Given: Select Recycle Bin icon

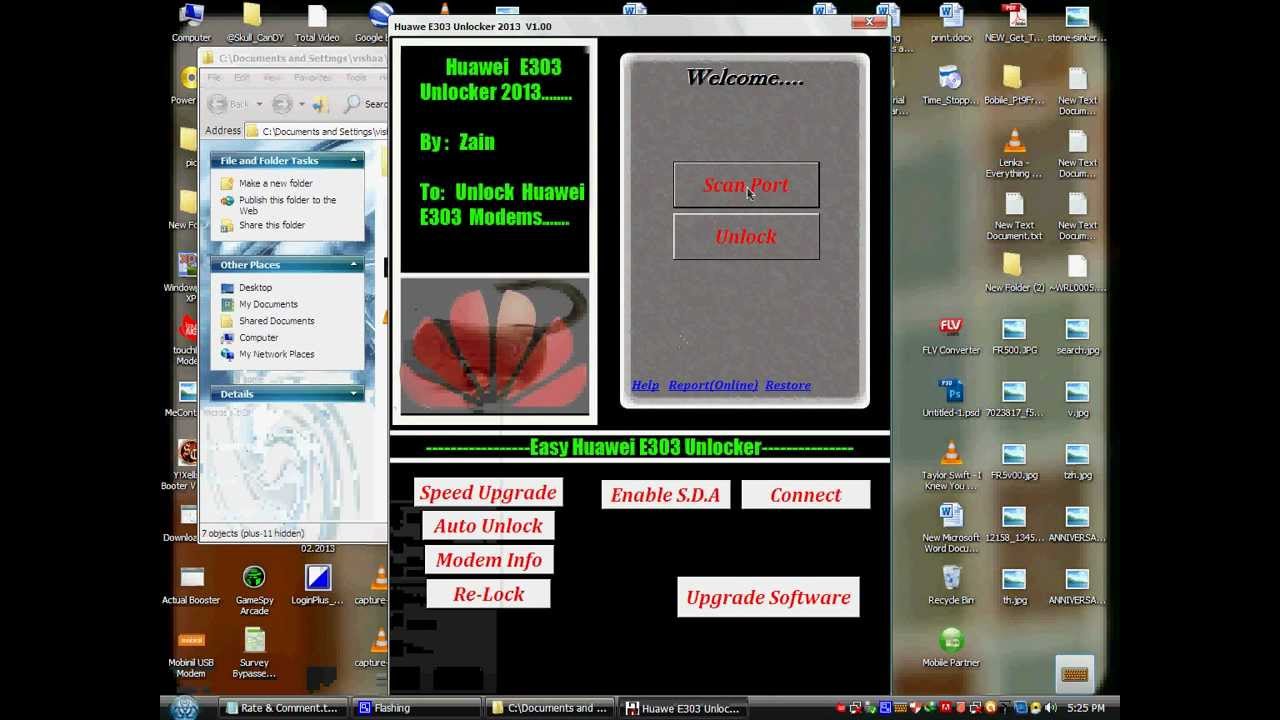Looking at the screenshot, I should [x=951, y=586].
